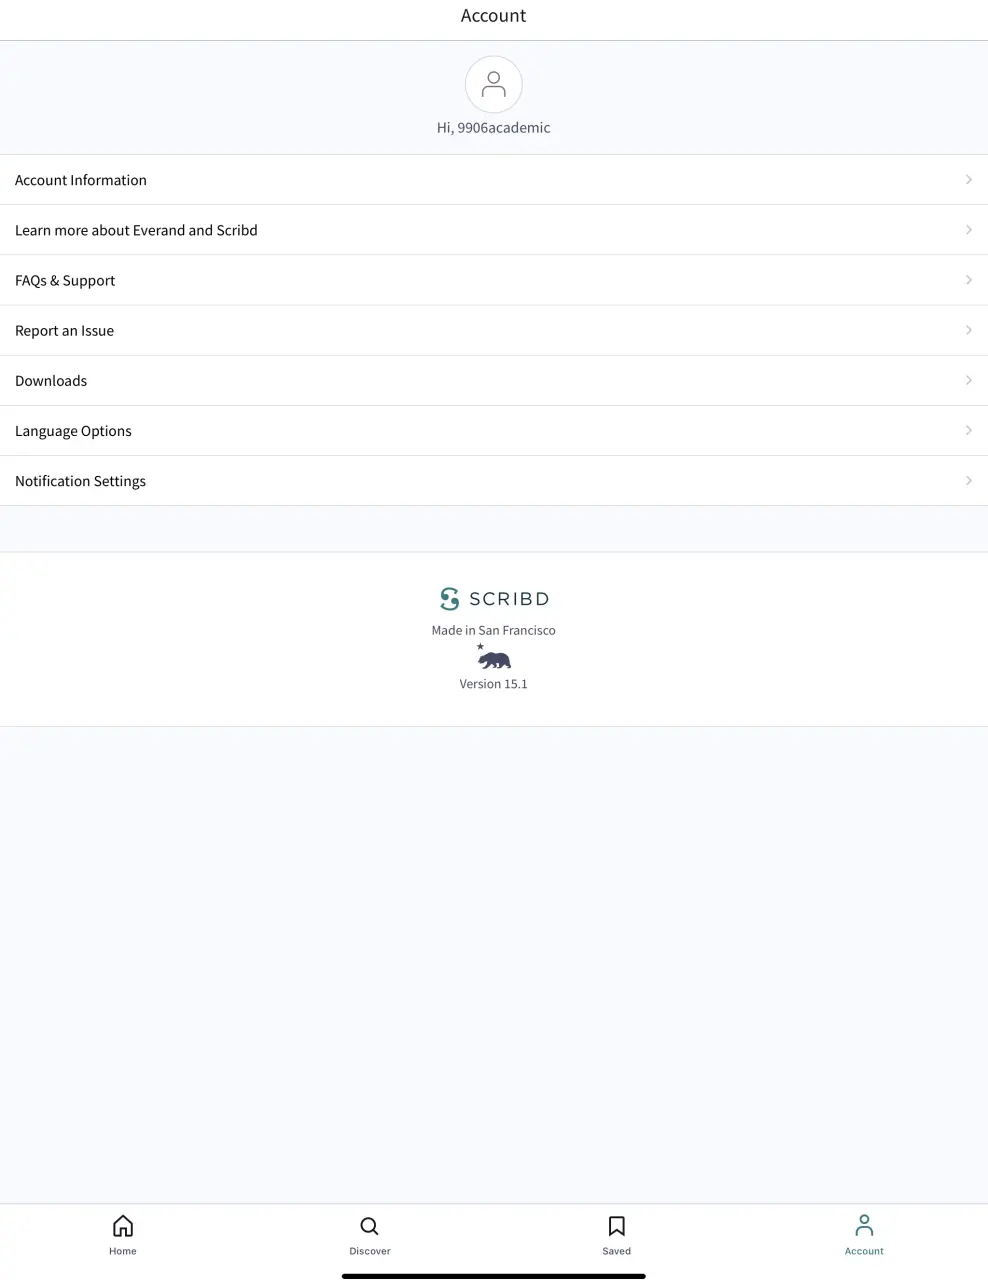
Task: Tap the Scribd logo
Action: (494, 599)
